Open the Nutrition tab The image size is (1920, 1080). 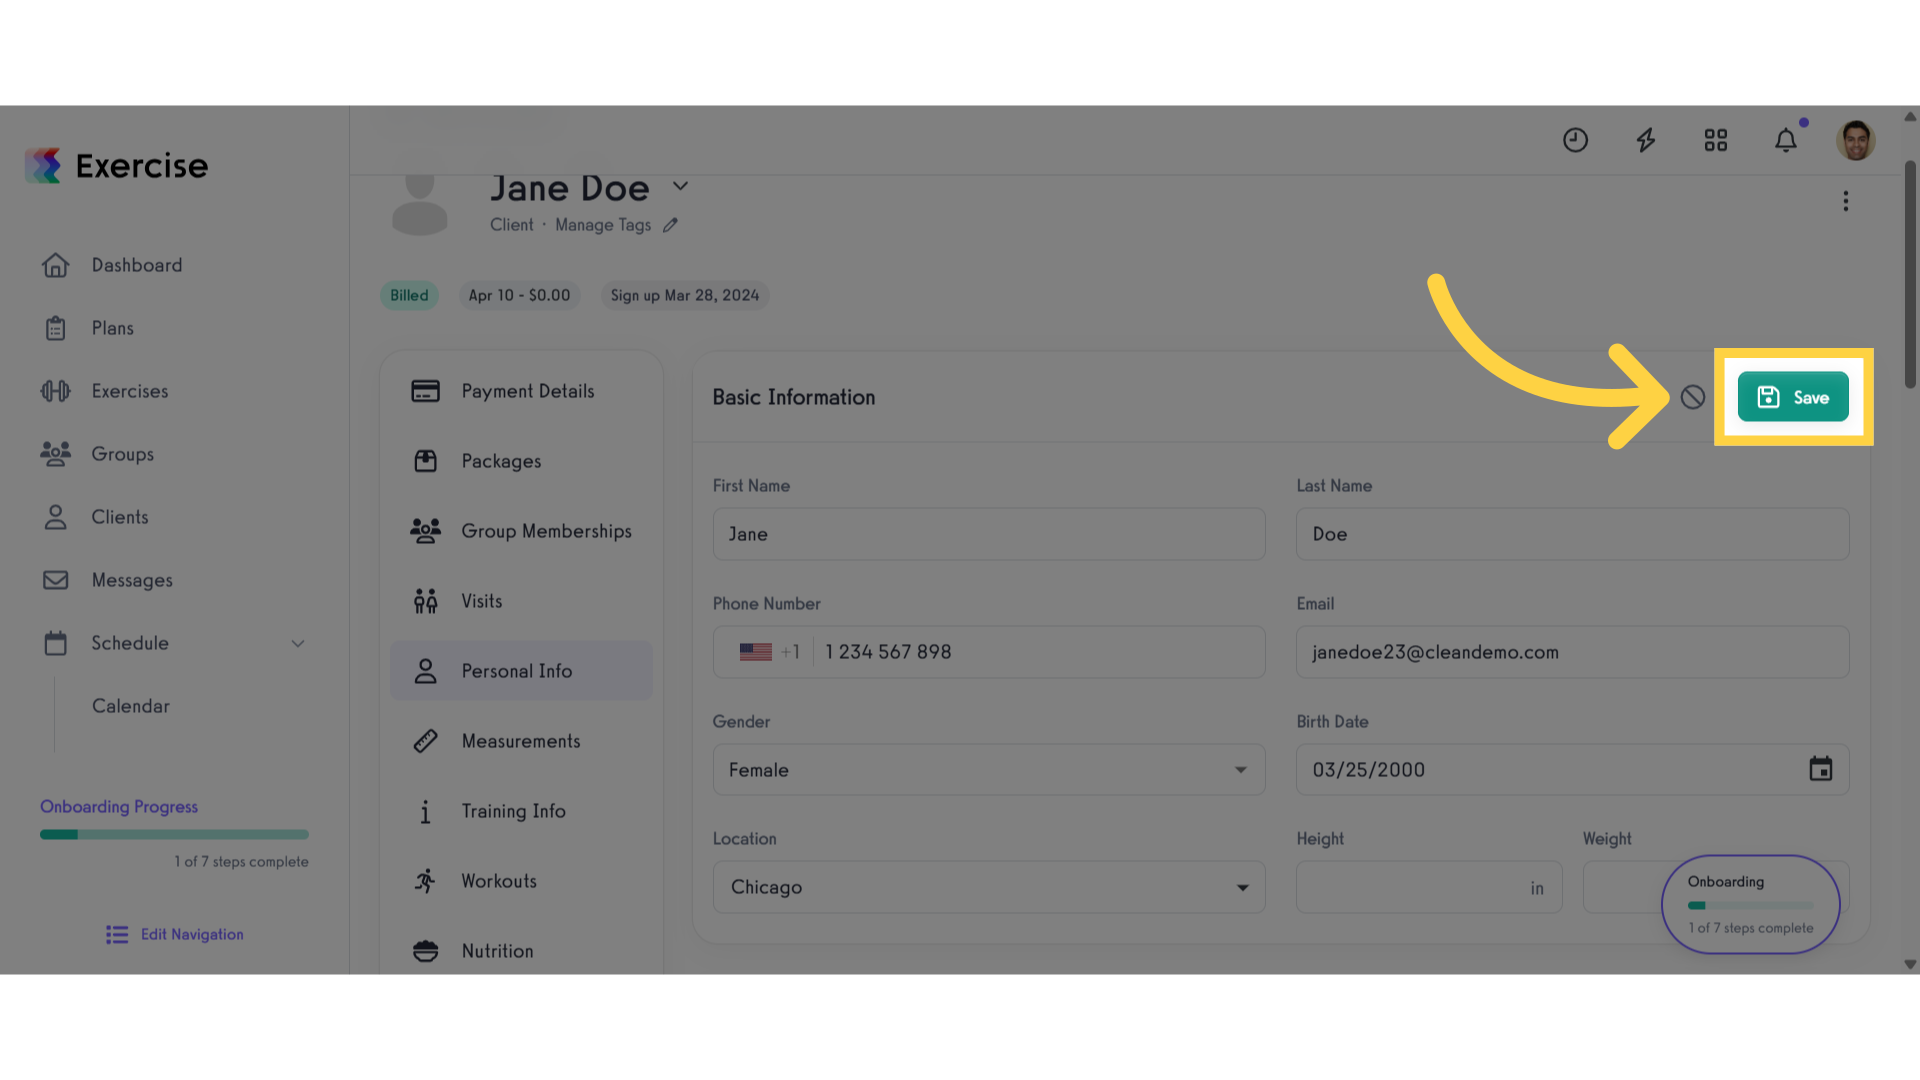click(x=521, y=951)
